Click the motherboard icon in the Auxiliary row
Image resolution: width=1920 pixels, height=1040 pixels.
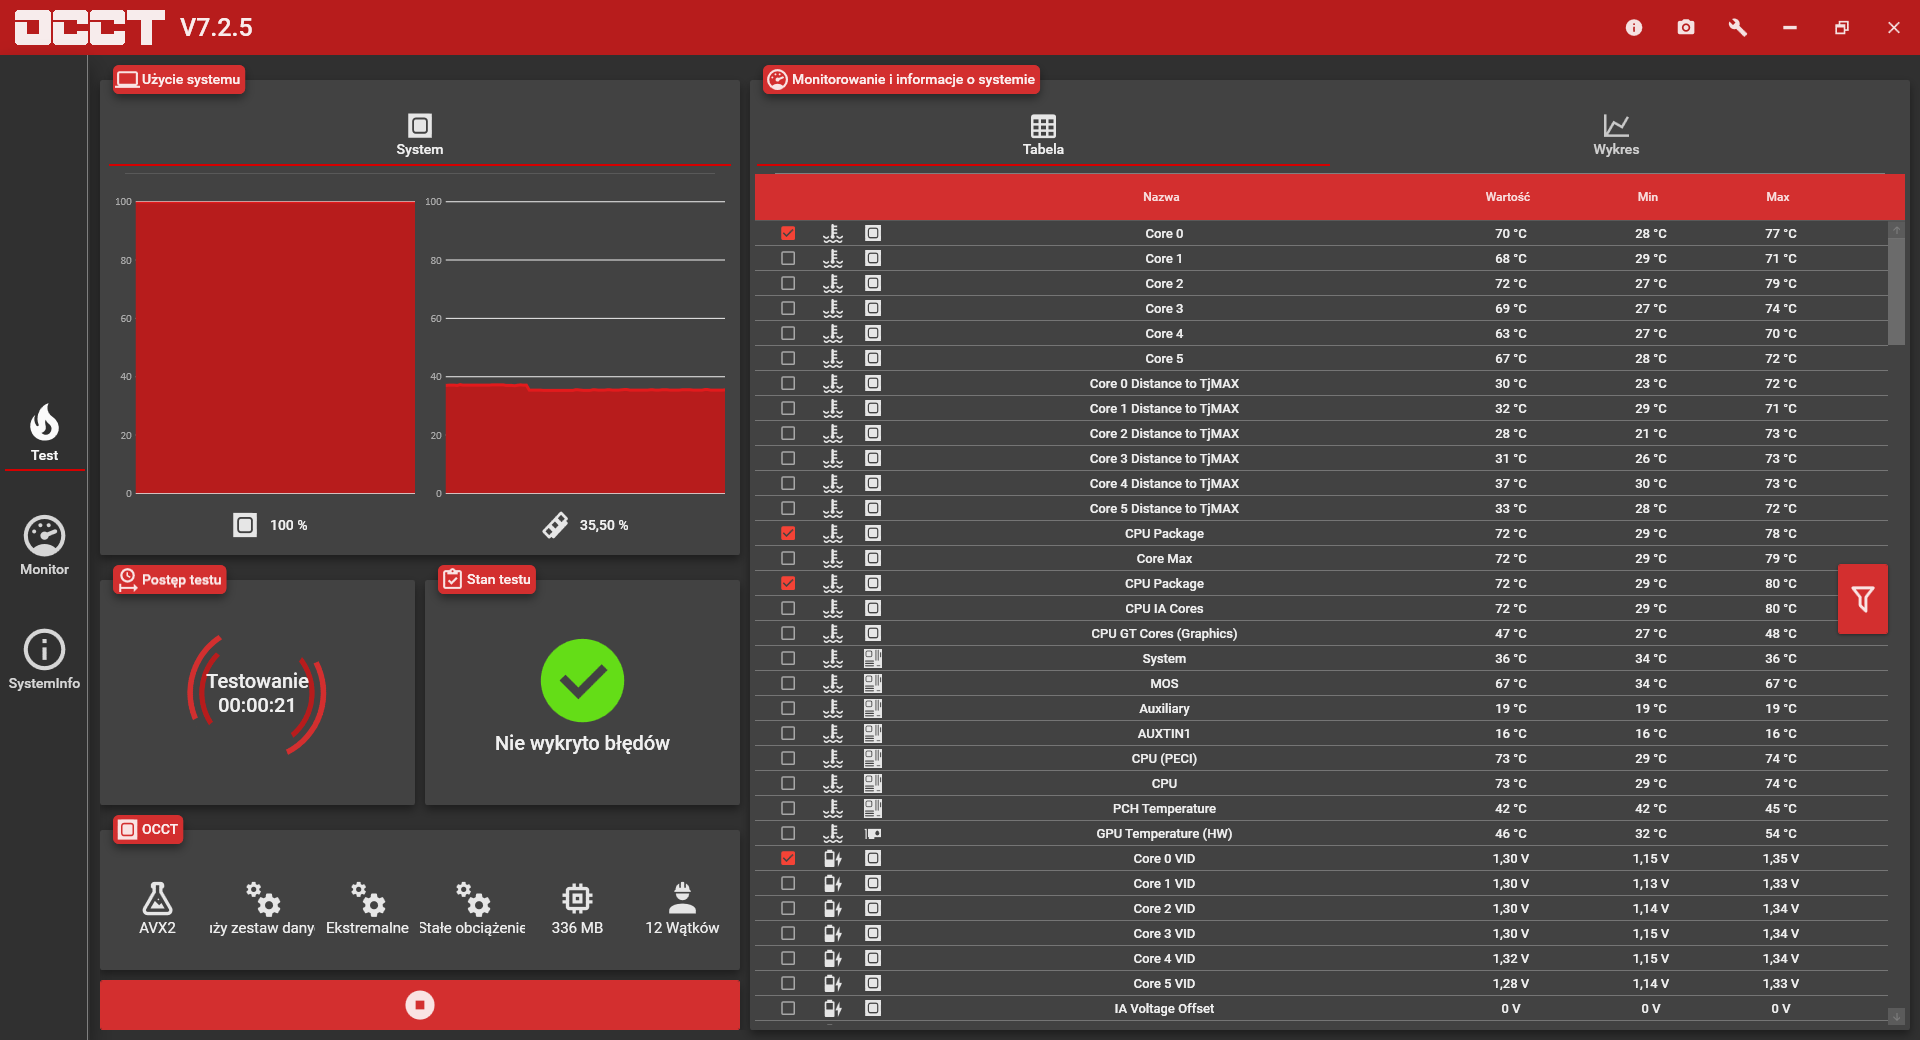click(x=873, y=708)
